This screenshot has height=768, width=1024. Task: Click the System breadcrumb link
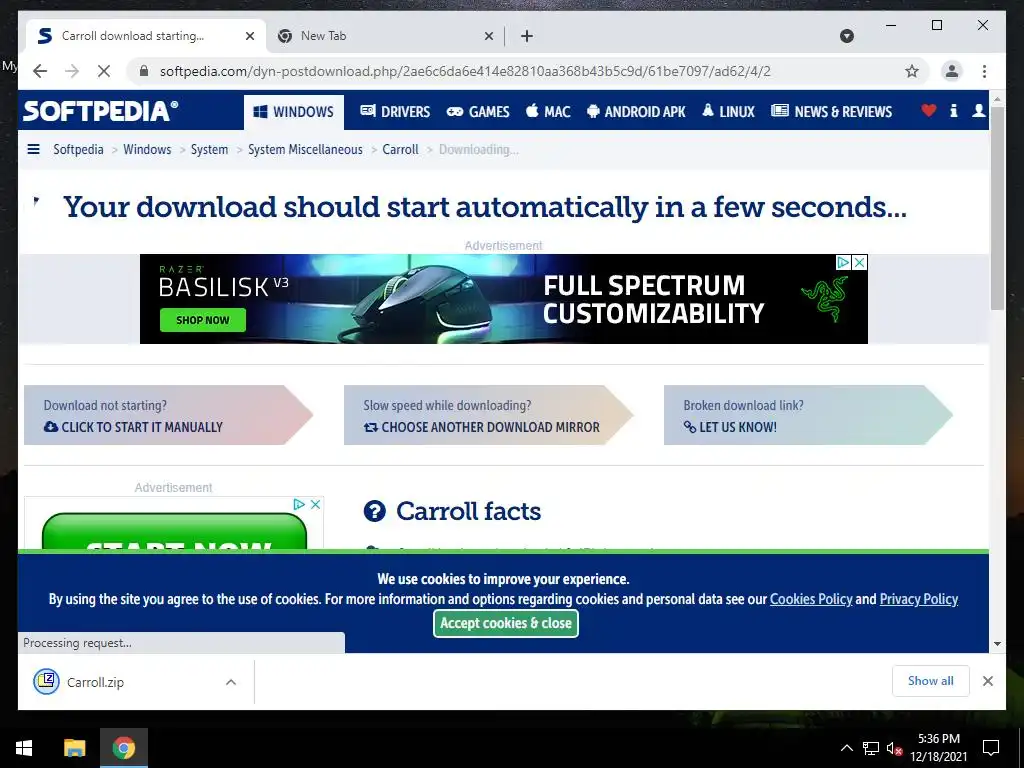pos(209,150)
